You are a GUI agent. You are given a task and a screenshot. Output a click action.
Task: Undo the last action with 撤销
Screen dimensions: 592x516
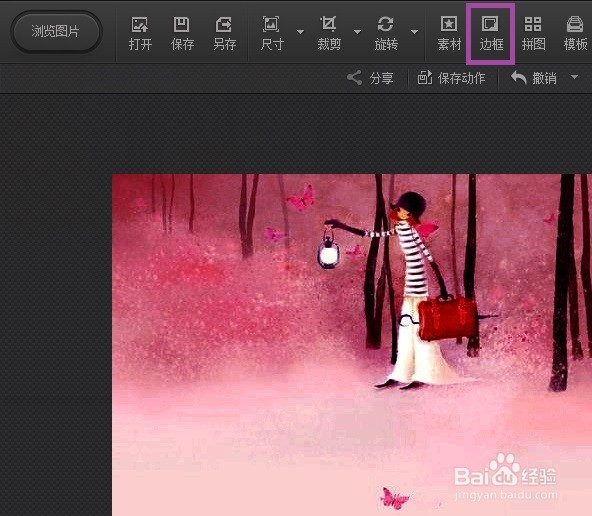pyautogui.click(x=533, y=78)
